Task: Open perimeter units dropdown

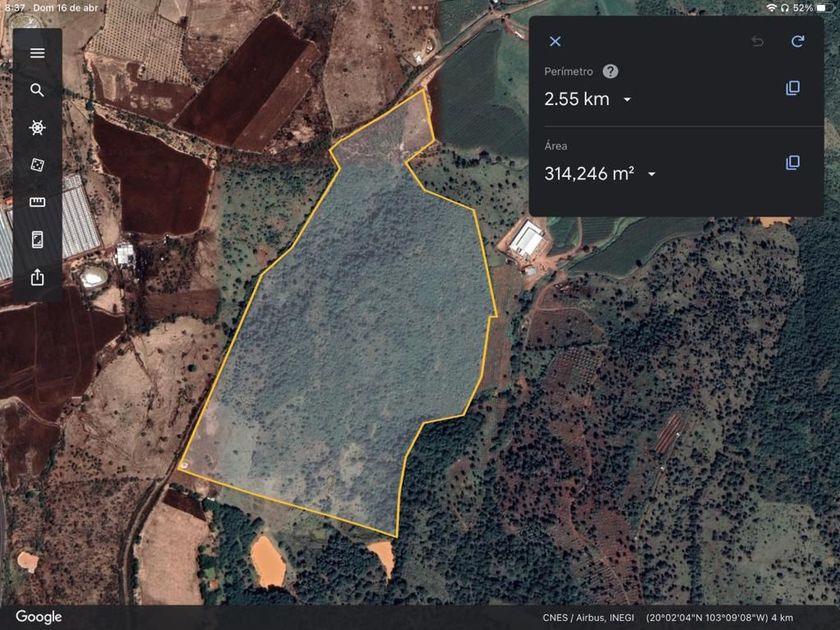Action: (x=627, y=100)
